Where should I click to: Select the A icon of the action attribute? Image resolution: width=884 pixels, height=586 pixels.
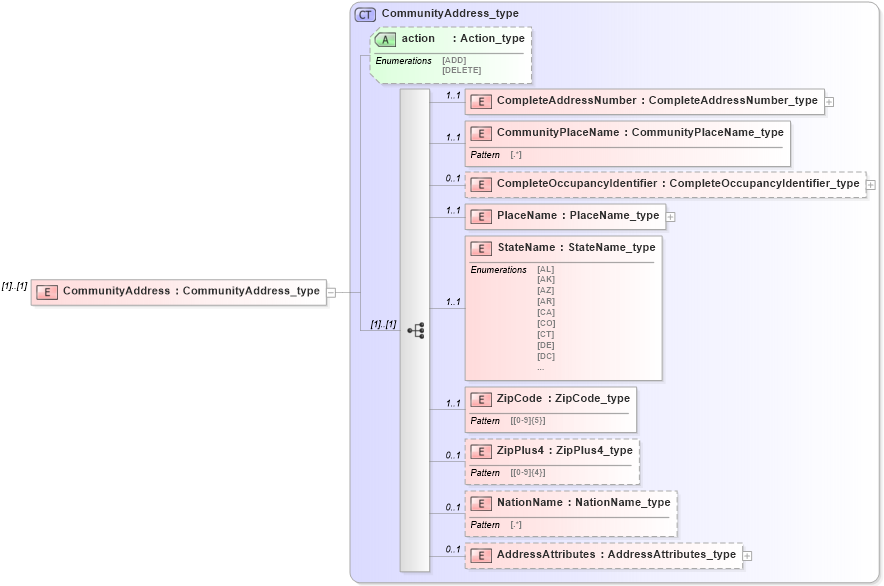[385, 39]
